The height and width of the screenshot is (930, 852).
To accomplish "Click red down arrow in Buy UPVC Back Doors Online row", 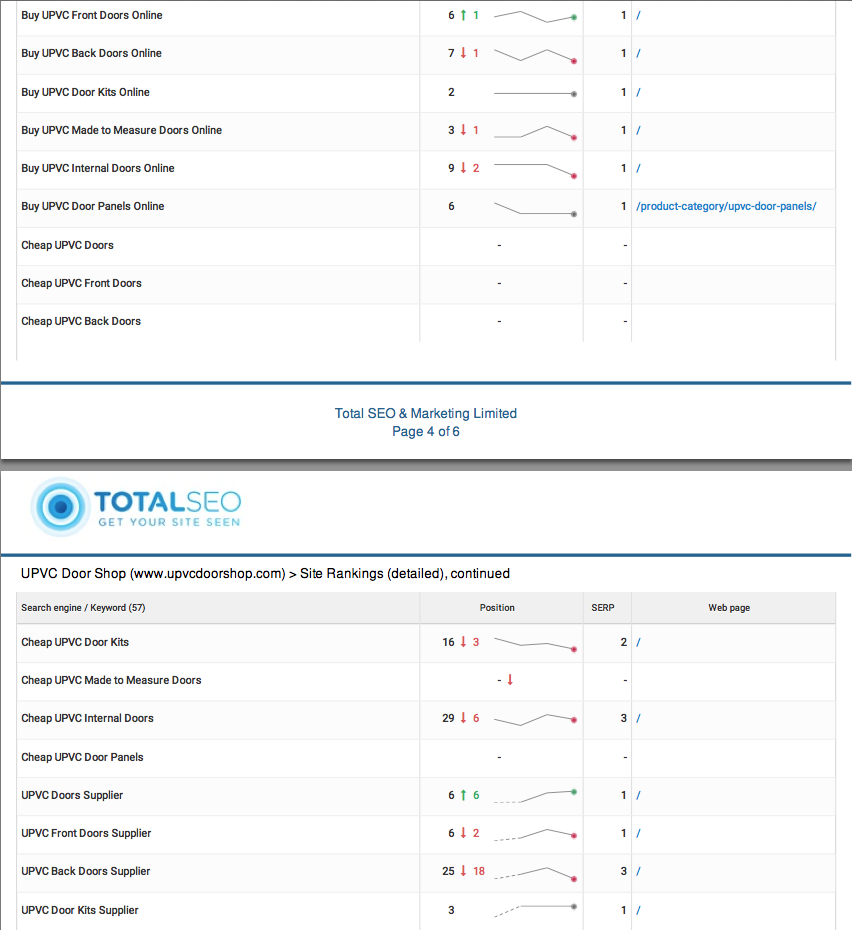I will coord(463,53).
